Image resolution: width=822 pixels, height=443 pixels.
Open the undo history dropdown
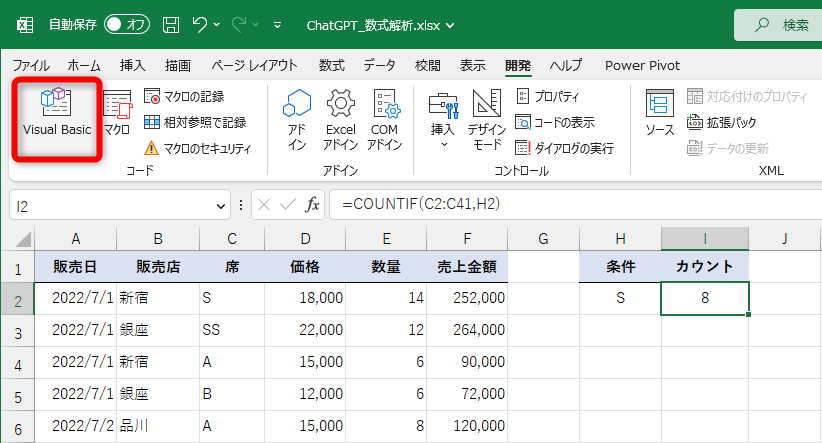click(x=217, y=25)
